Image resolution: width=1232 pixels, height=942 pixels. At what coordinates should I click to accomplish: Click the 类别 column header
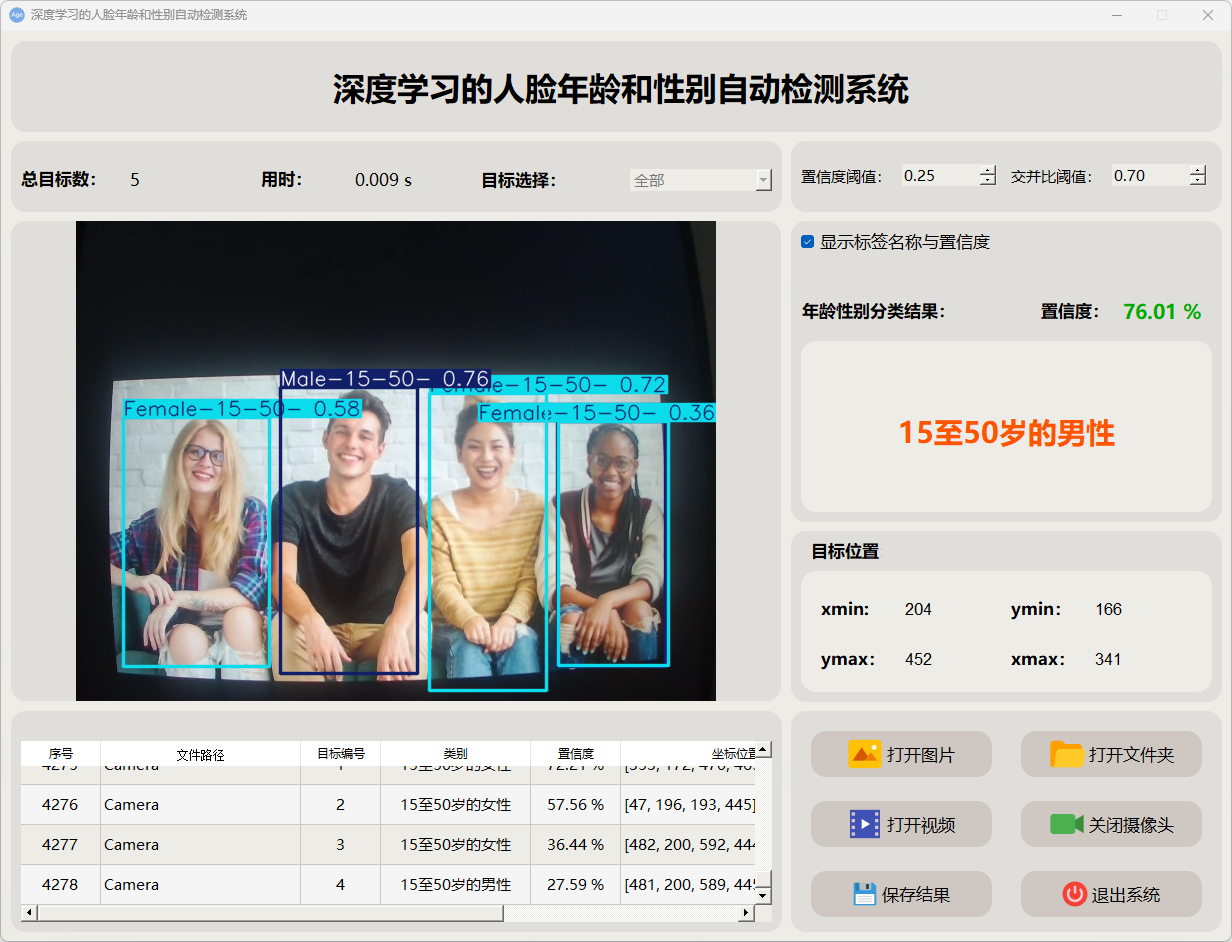[x=455, y=754]
